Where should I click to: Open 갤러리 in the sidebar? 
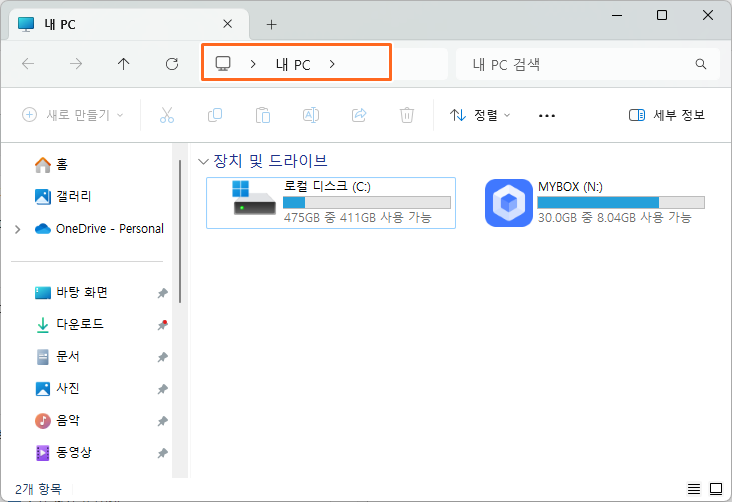[63, 196]
